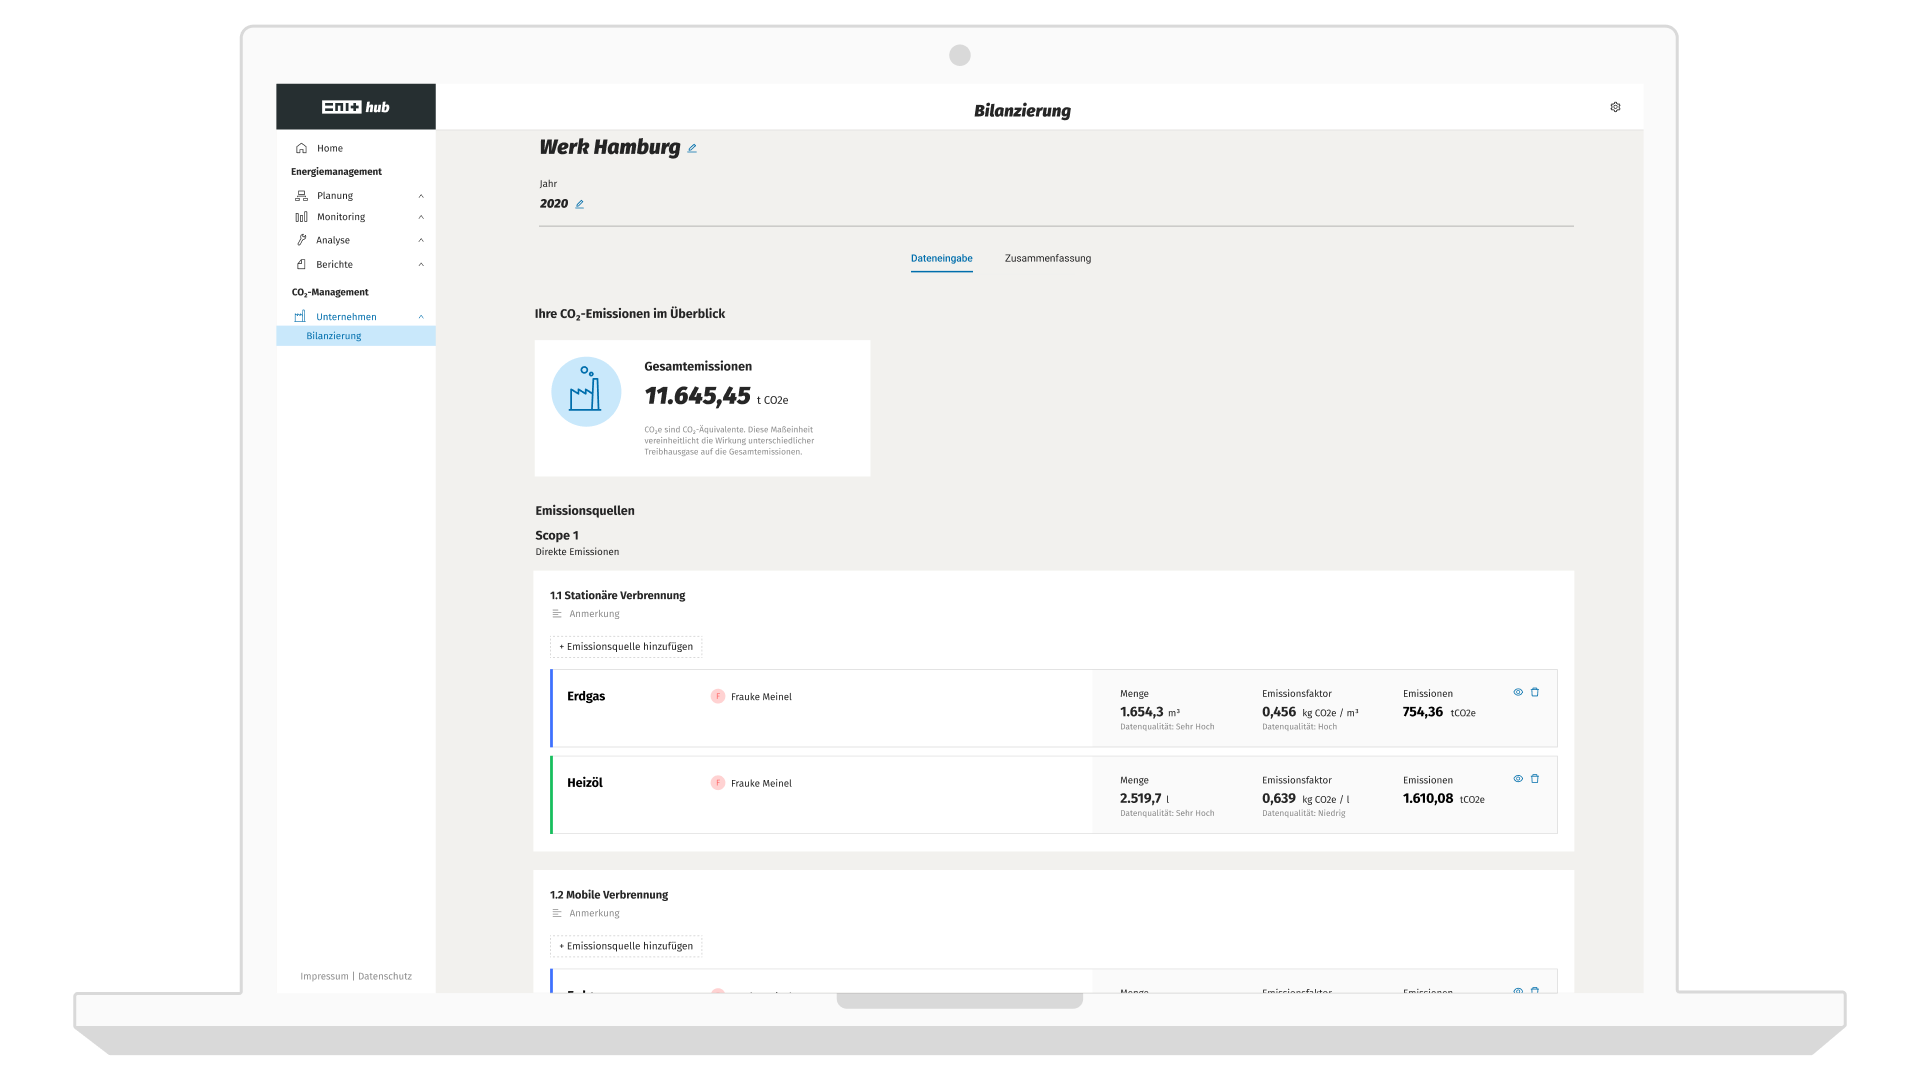Click the blue factory emissions icon

click(586, 392)
